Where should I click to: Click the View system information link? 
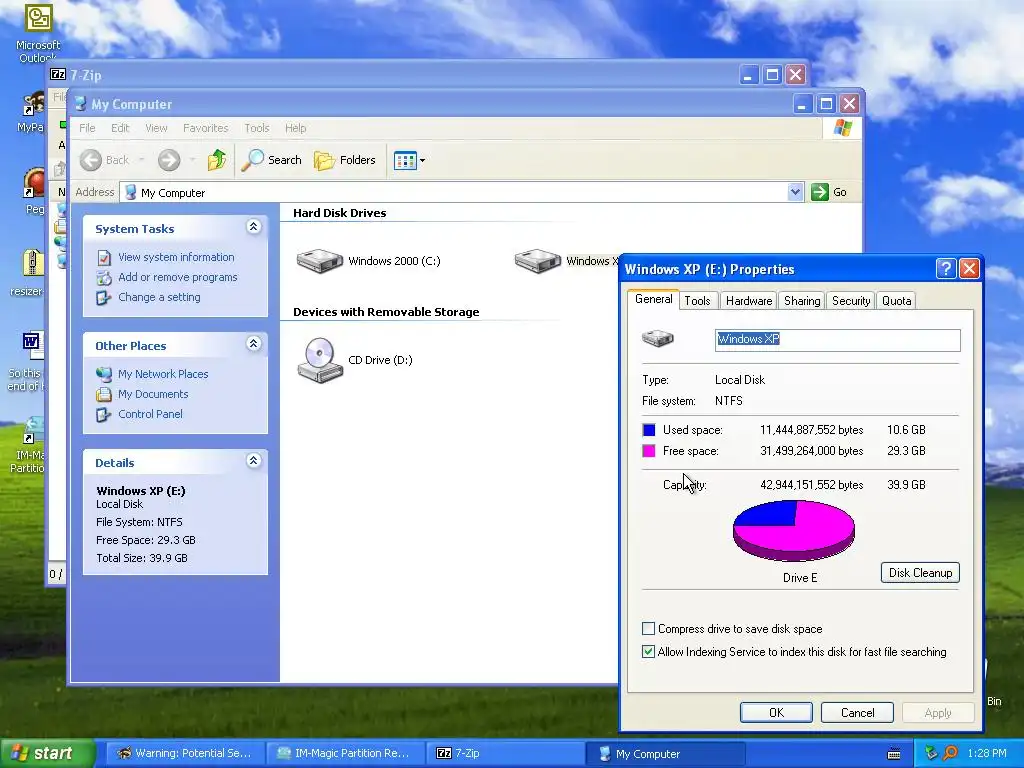(x=176, y=257)
